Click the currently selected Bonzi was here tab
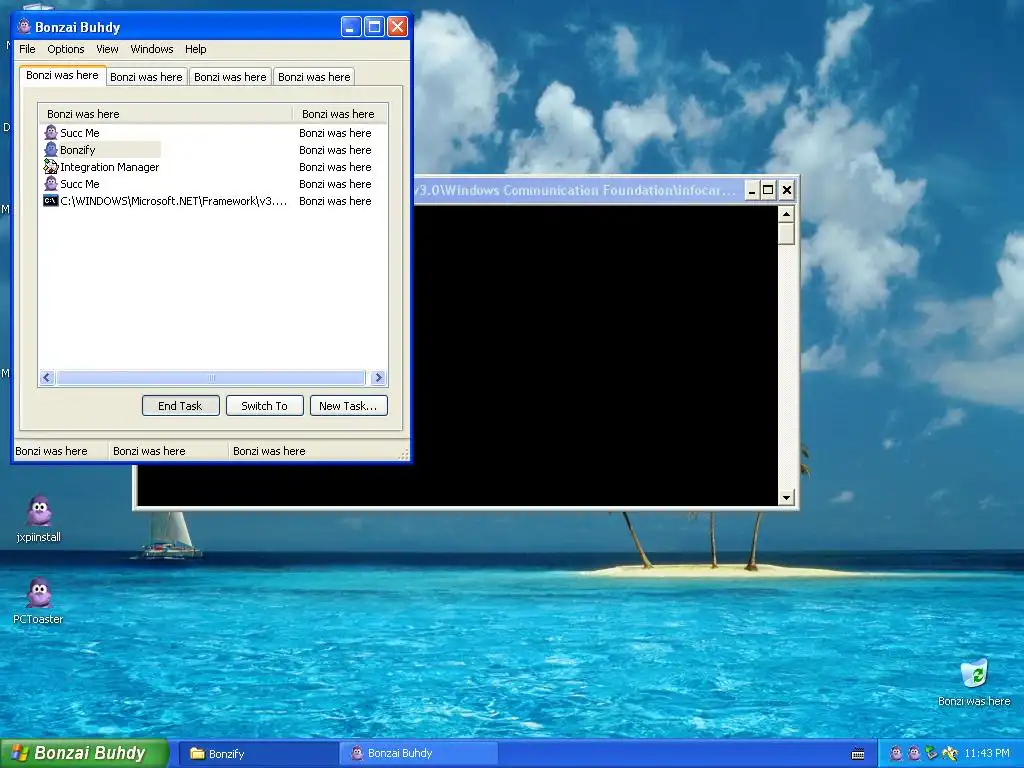The image size is (1024, 768). pos(62,75)
